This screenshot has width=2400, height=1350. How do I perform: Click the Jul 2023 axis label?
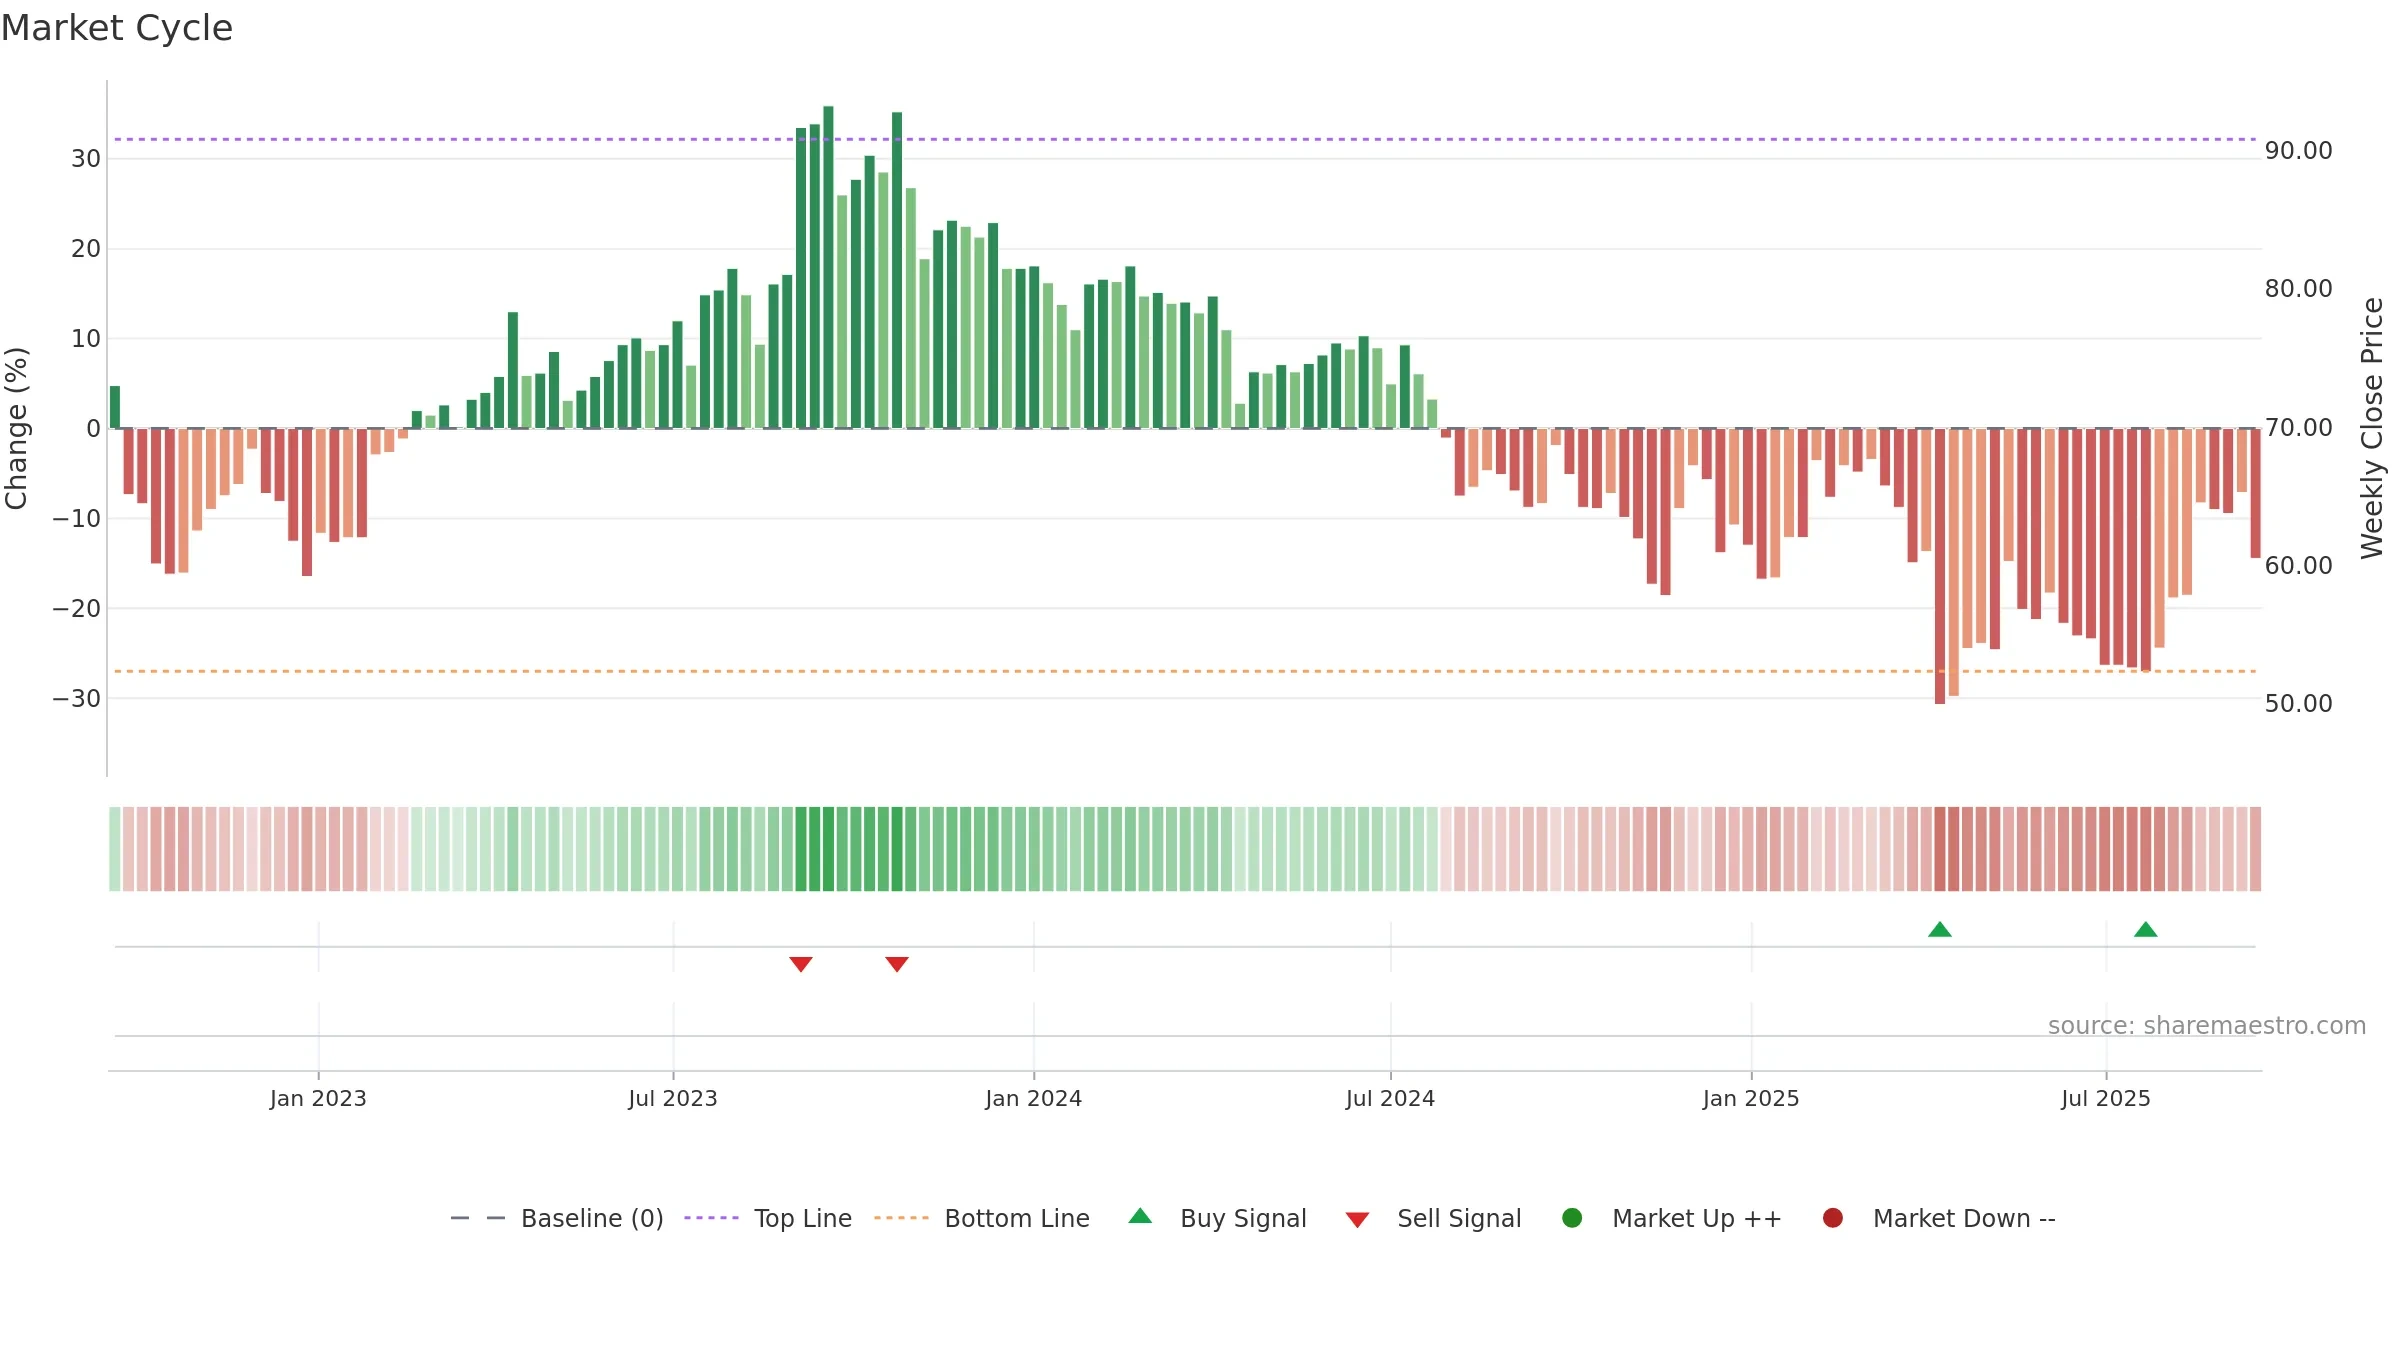tap(673, 1098)
